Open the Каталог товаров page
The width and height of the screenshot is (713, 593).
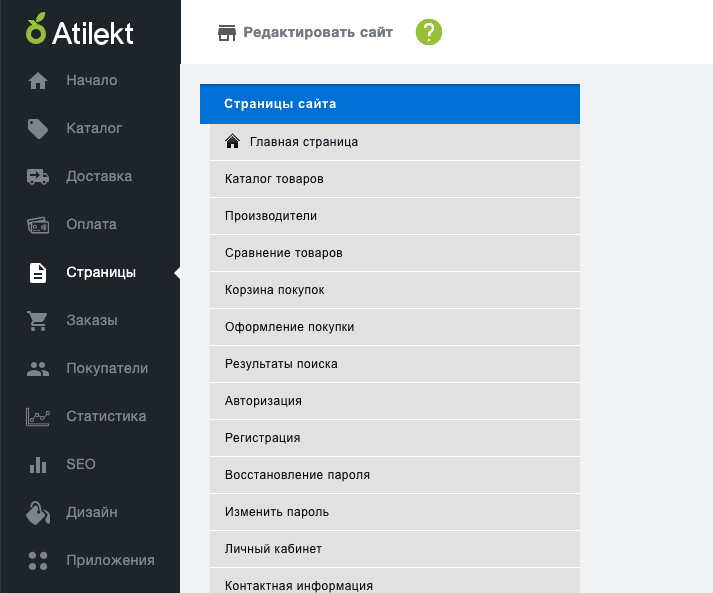click(x=395, y=179)
